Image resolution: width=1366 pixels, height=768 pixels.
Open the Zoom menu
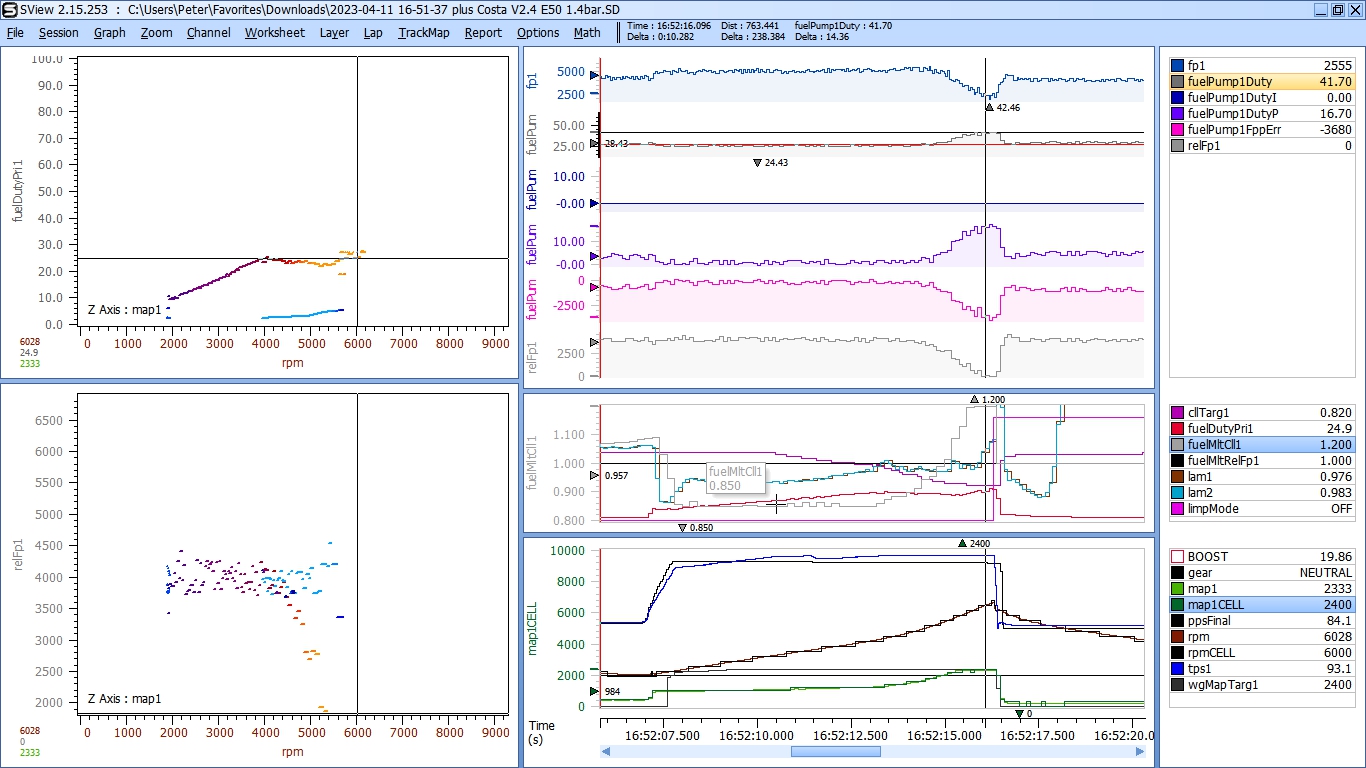point(156,32)
